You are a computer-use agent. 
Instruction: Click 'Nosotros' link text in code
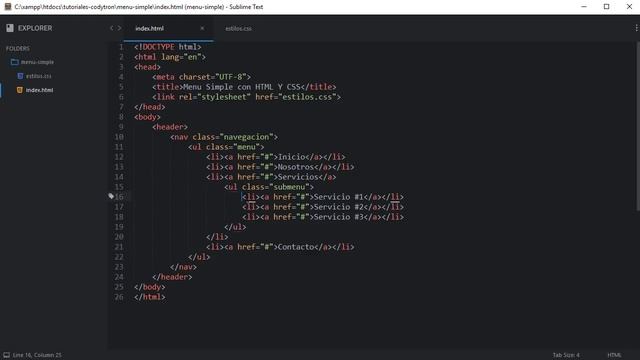pyautogui.click(x=296, y=167)
